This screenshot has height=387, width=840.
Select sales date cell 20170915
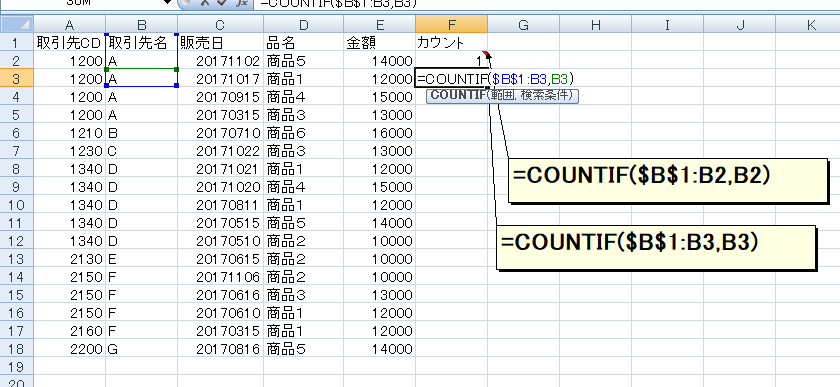point(220,97)
